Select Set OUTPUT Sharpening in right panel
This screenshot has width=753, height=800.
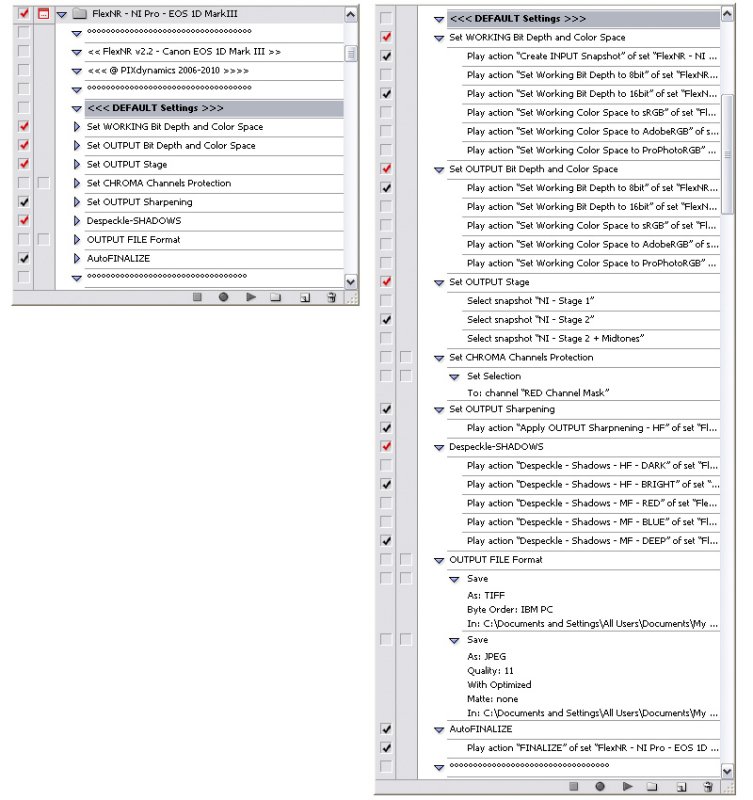click(x=584, y=409)
